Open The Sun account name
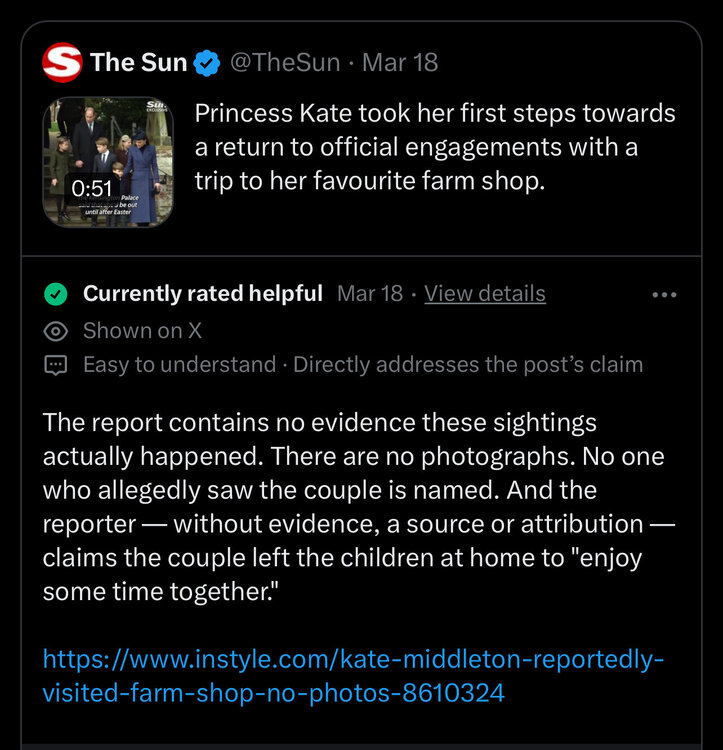This screenshot has height=750, width=723. (x=138, y=63)
